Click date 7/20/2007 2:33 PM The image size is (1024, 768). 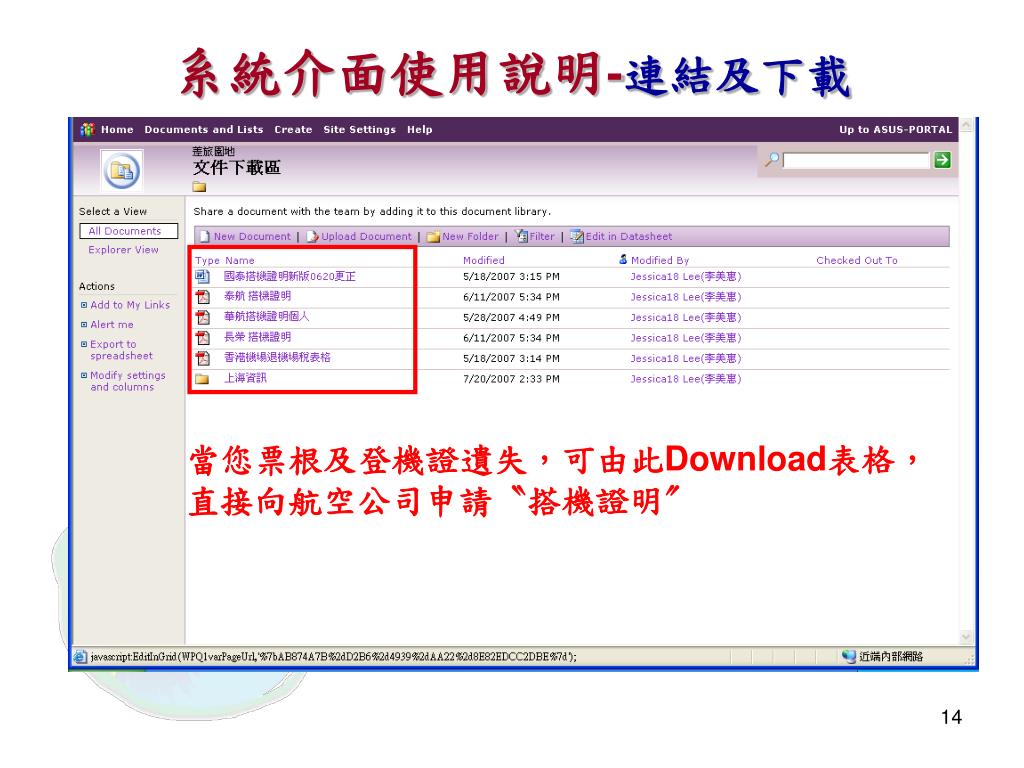[x=511, y=379]
